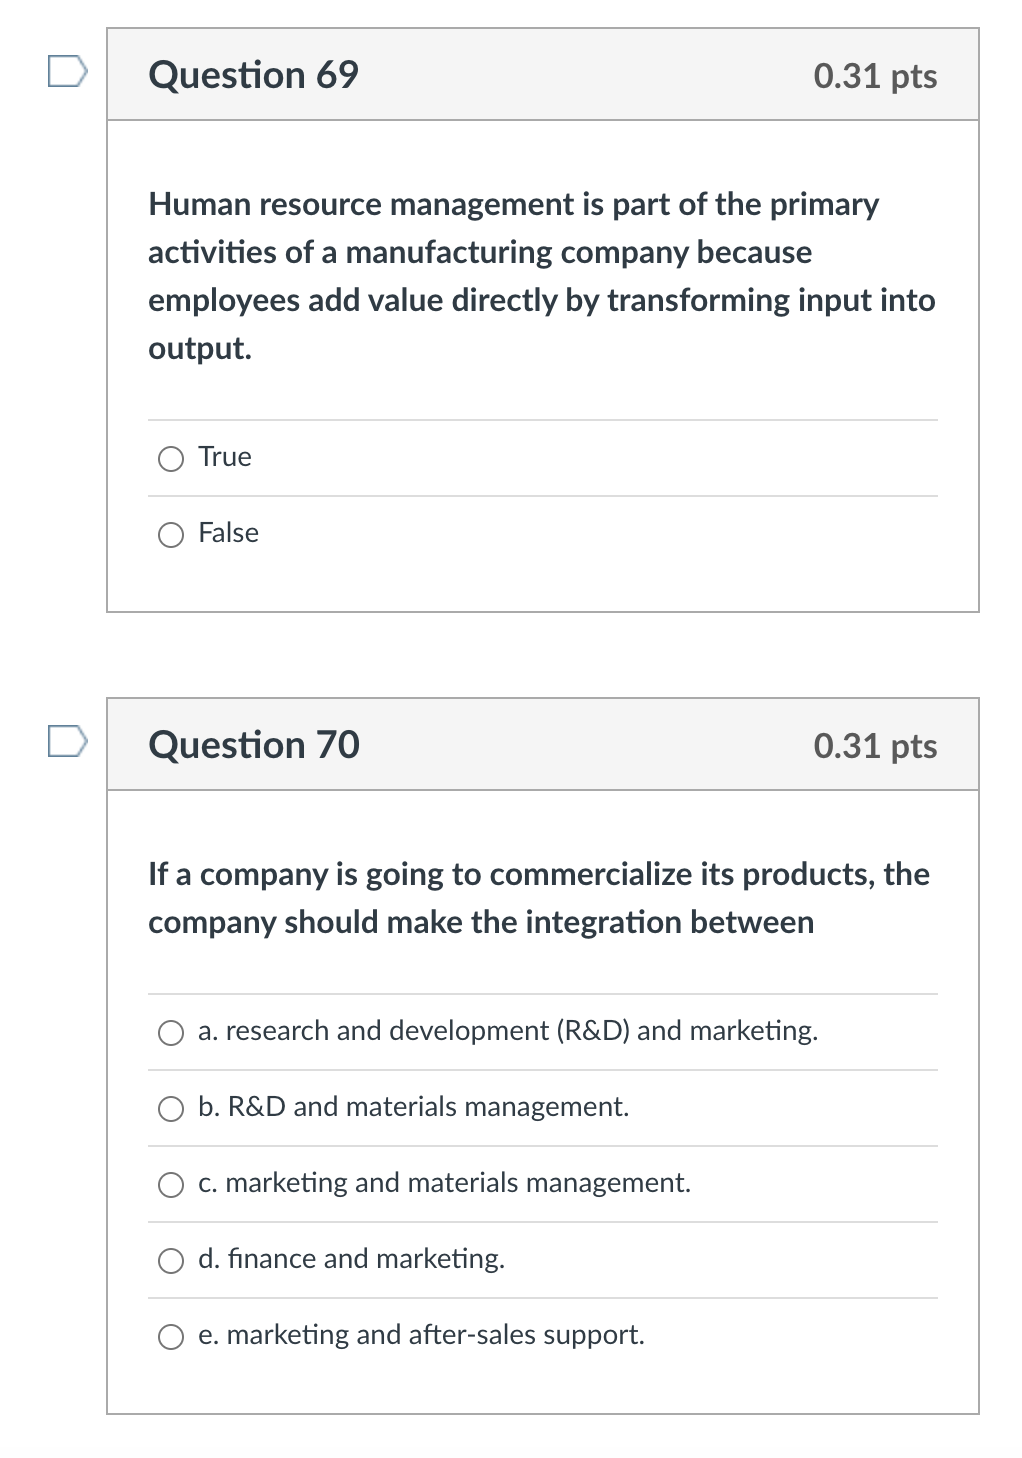Click the True answer label text
The image size is (1022, 1458).
224,457
